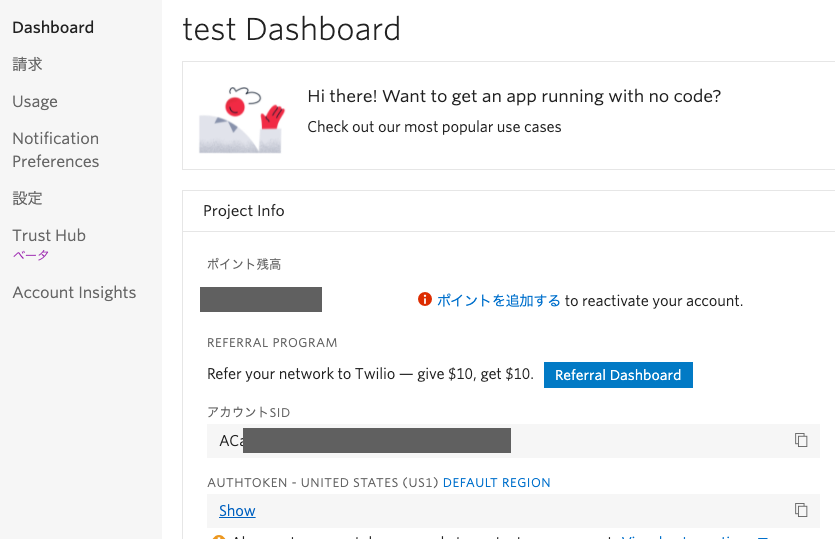Open Account Insights in the sidebar
The image size is (835, 539).
pyautogui.click(x=75, y=292)
